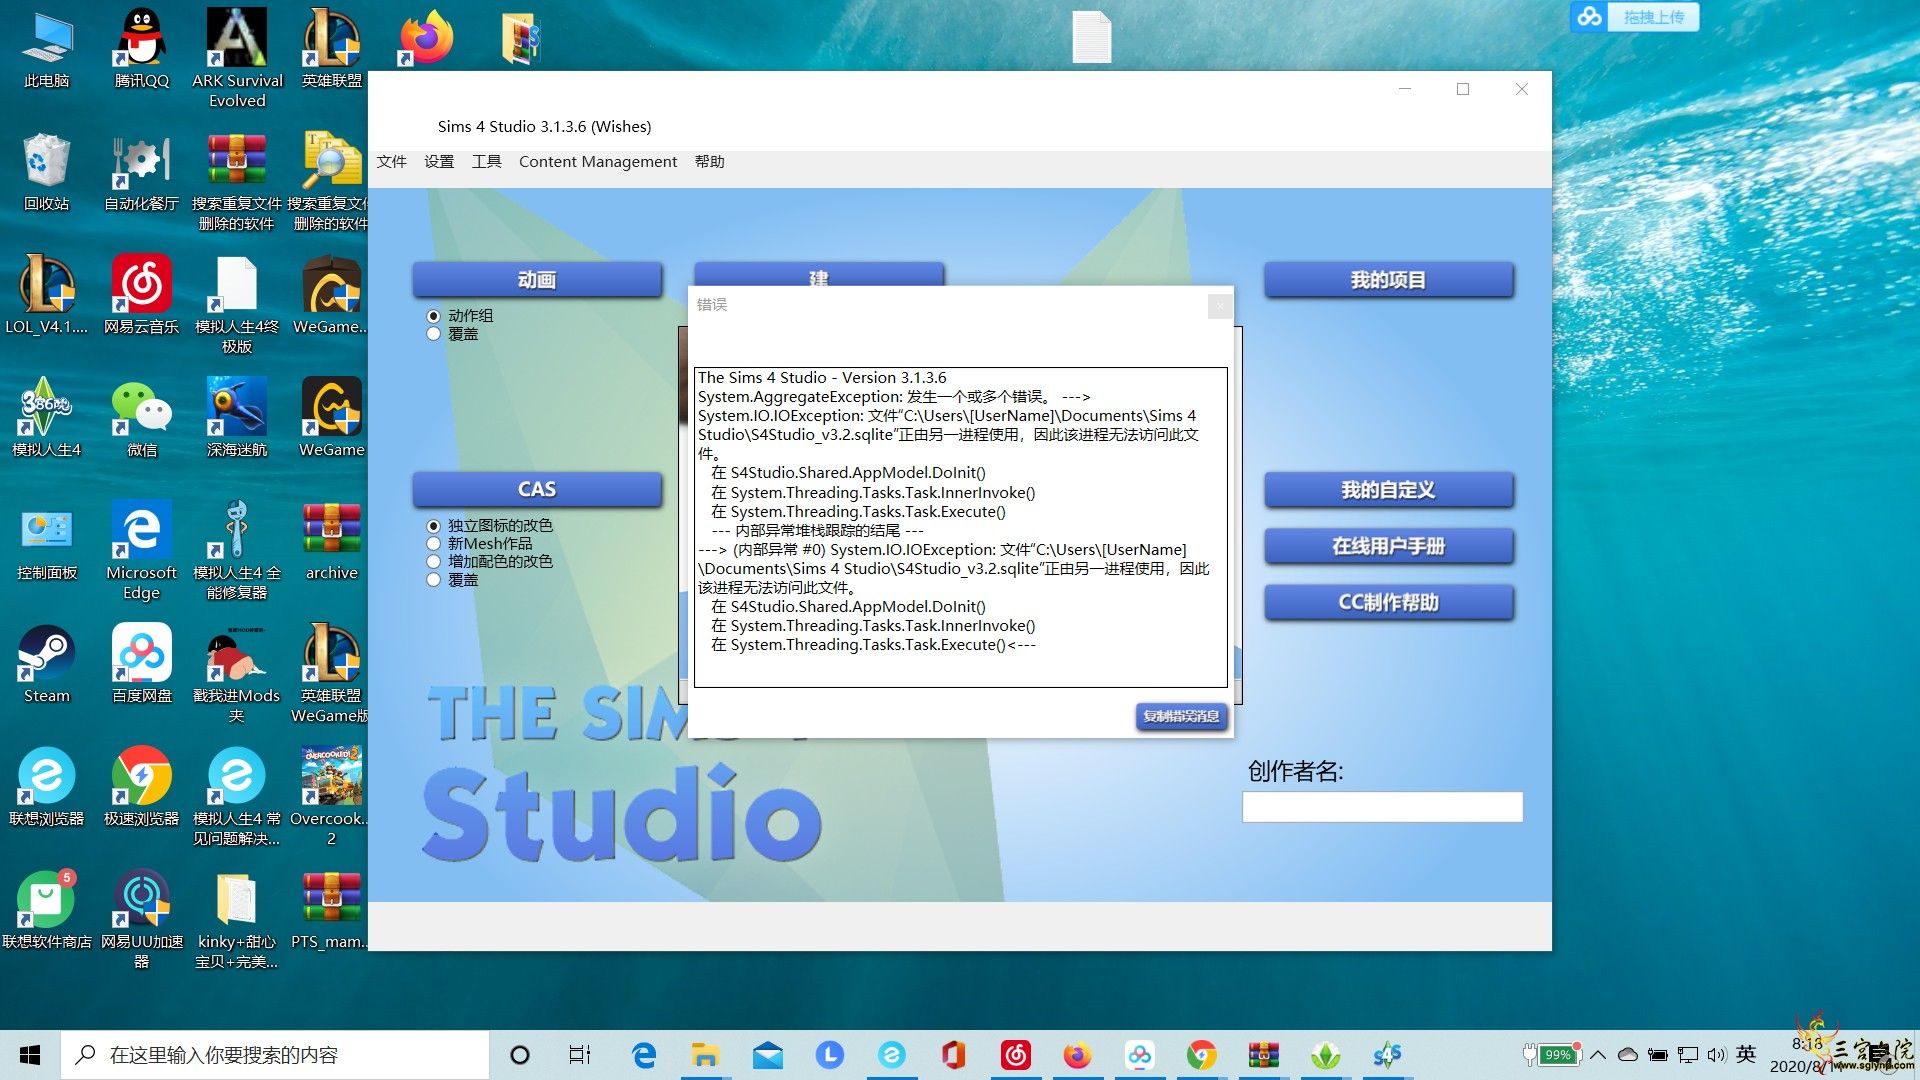Open the archive desktop icon

(332, 540)
